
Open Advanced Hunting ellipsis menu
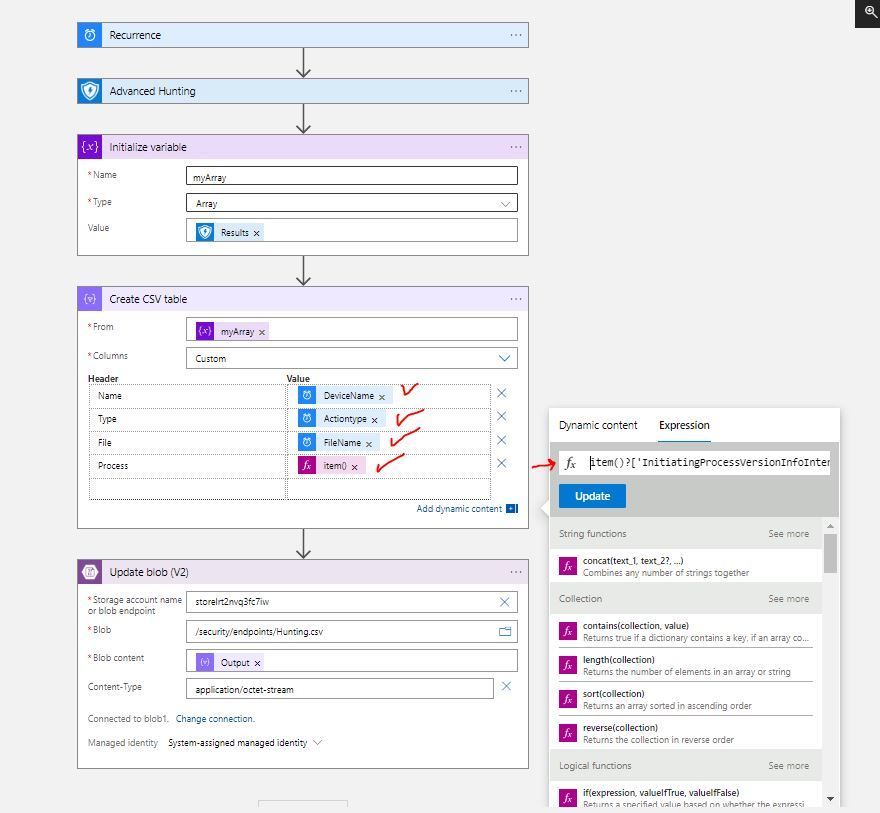point(516,91)
